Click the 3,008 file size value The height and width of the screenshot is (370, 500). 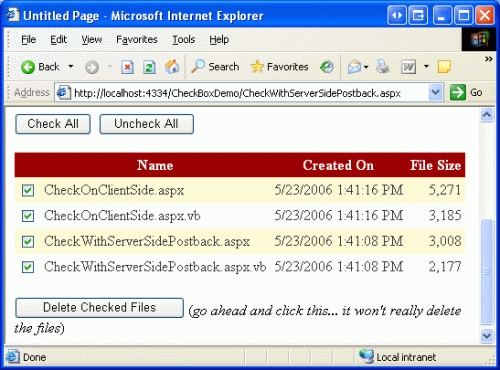point(445,241)
